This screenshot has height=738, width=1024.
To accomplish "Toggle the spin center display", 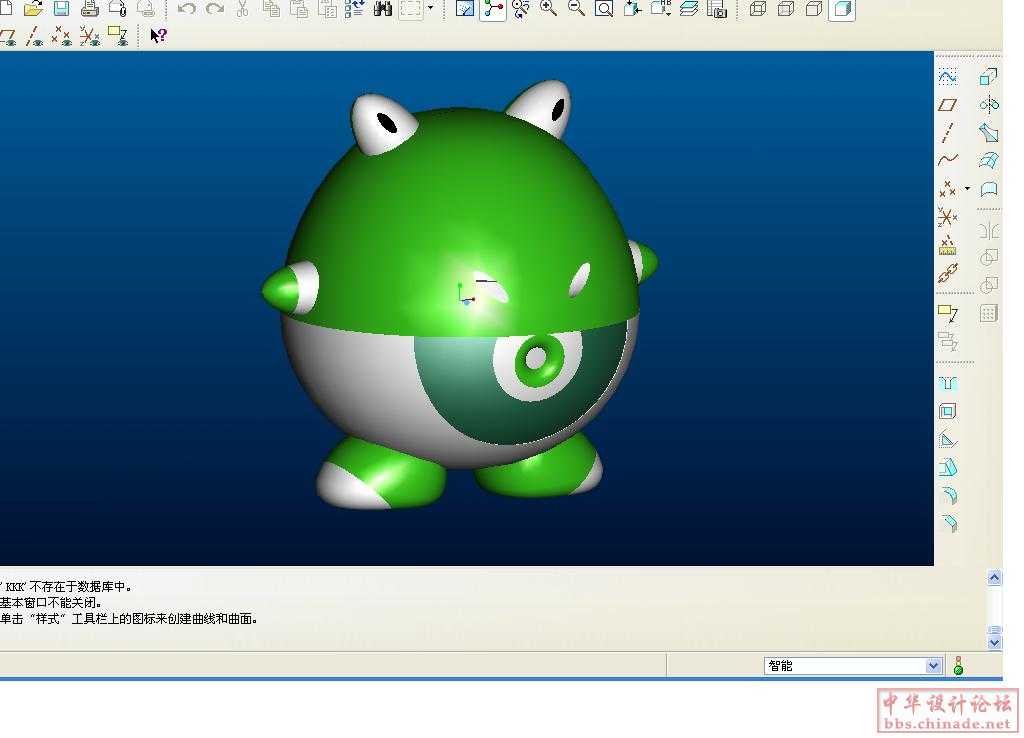I will pyautogui.click(x=493, y=9).
